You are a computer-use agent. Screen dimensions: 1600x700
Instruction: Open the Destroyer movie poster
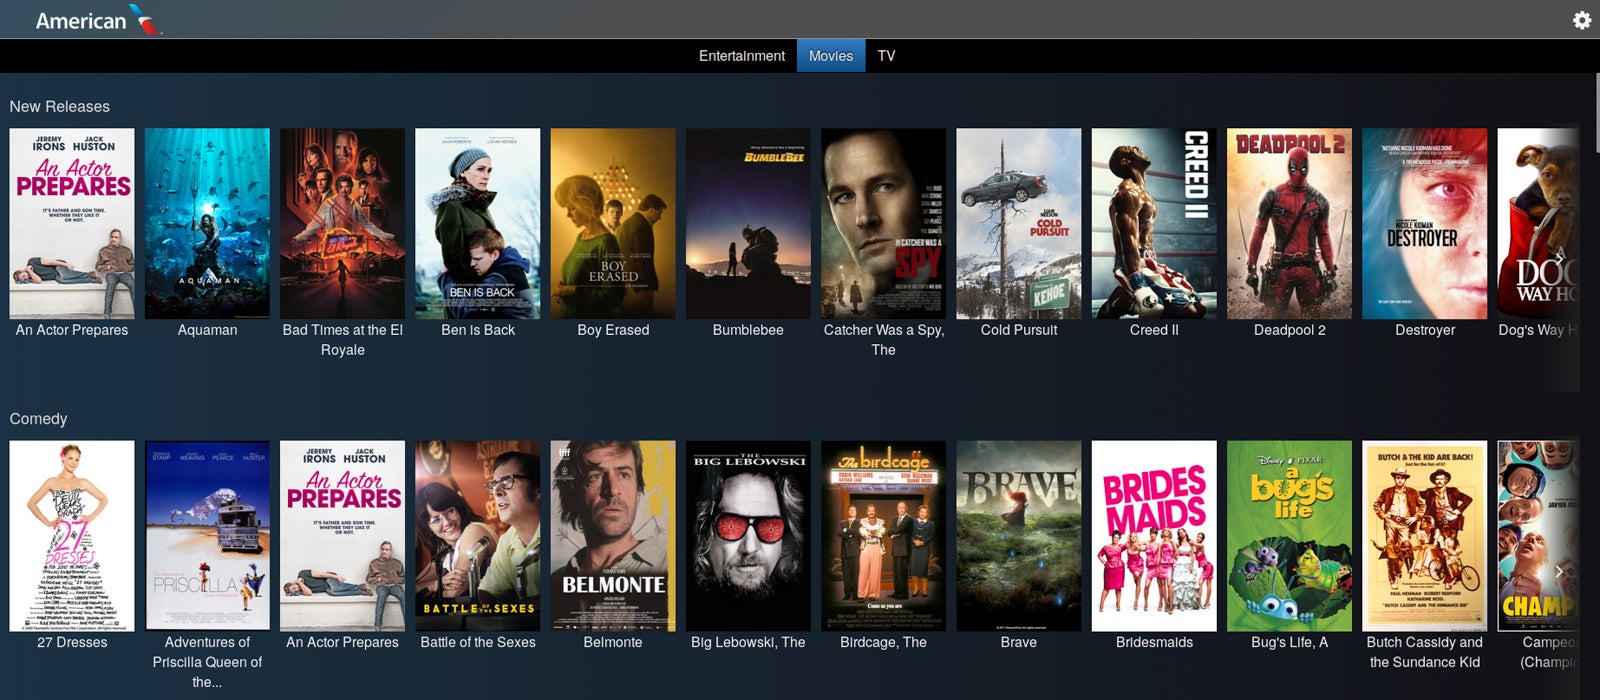click(1425, 223)
